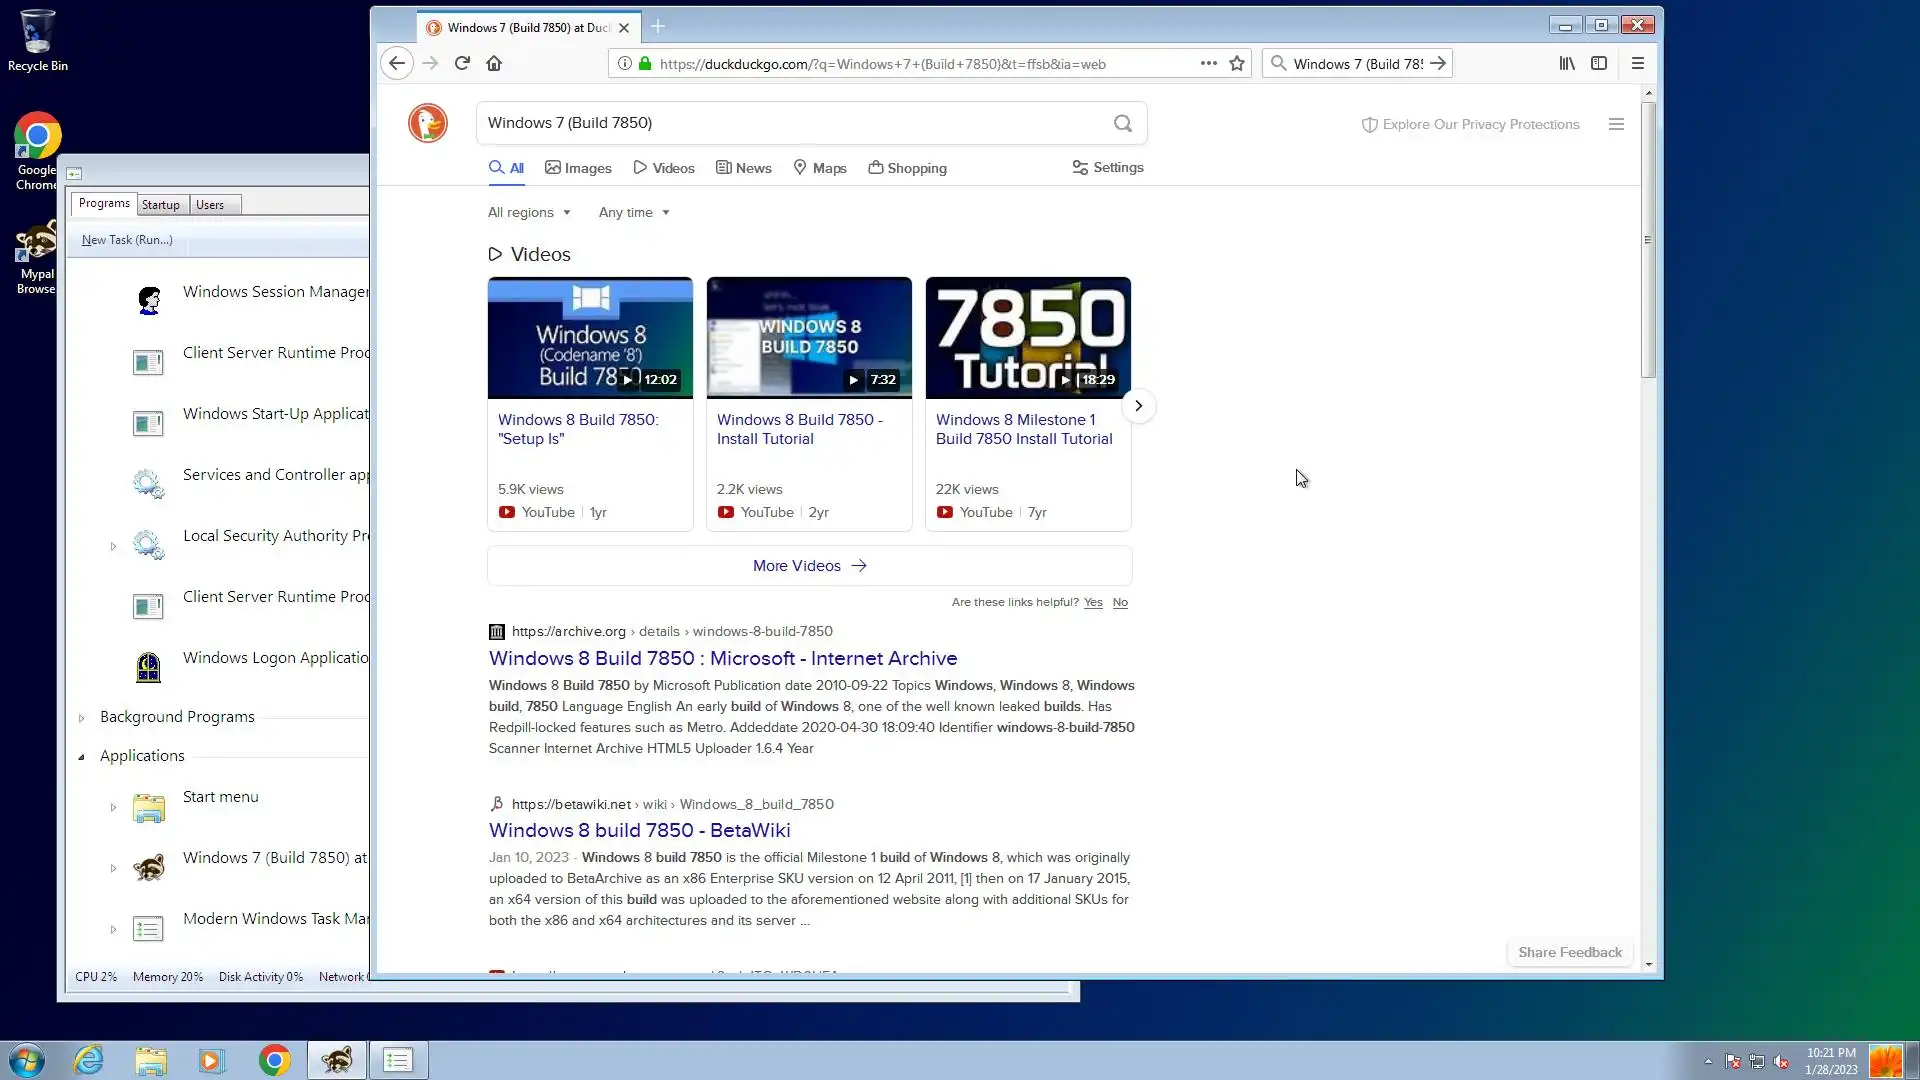Switch to the Startup tab

tap(160, 204)
